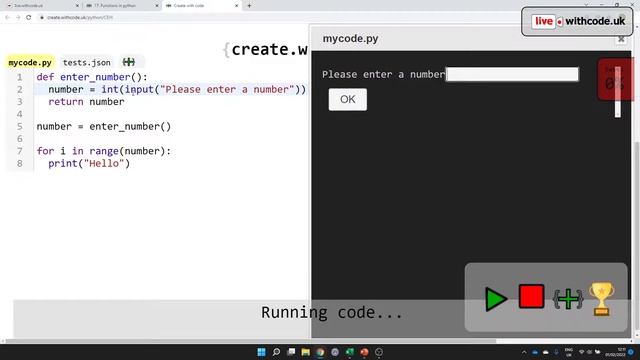
Task: Close the 'Create with code' browser tab
Action: (x=236, y=6)
